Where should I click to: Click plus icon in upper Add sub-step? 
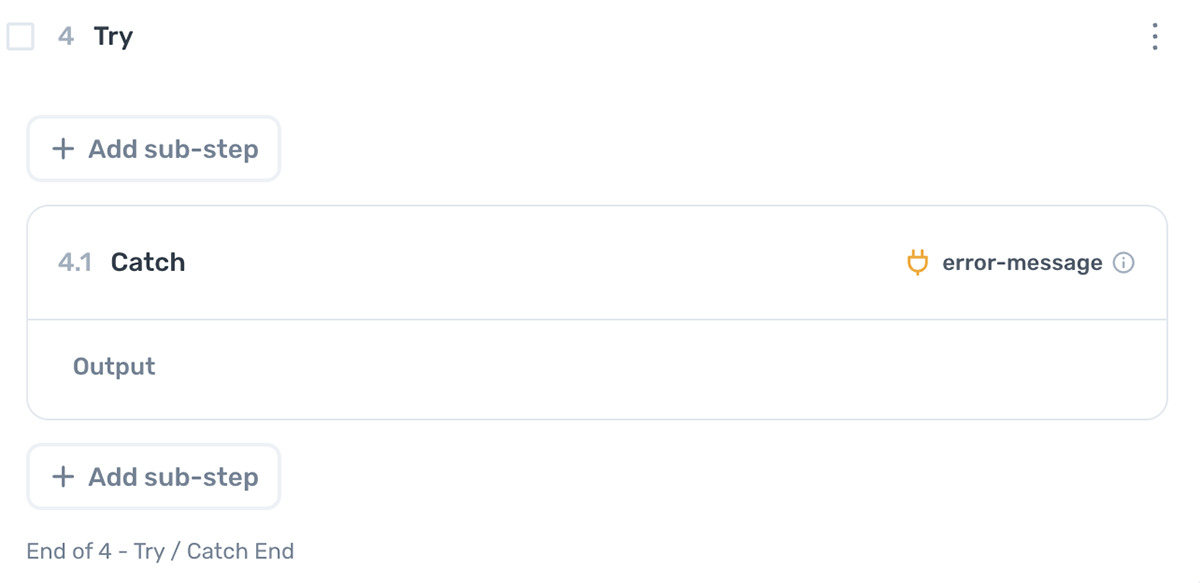click(63, 149)
